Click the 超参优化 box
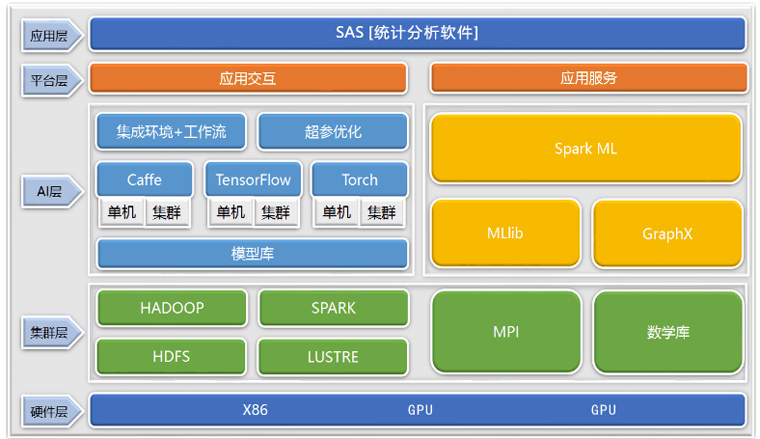The height and width of the screenshot is (439, 760). [333, 131]
